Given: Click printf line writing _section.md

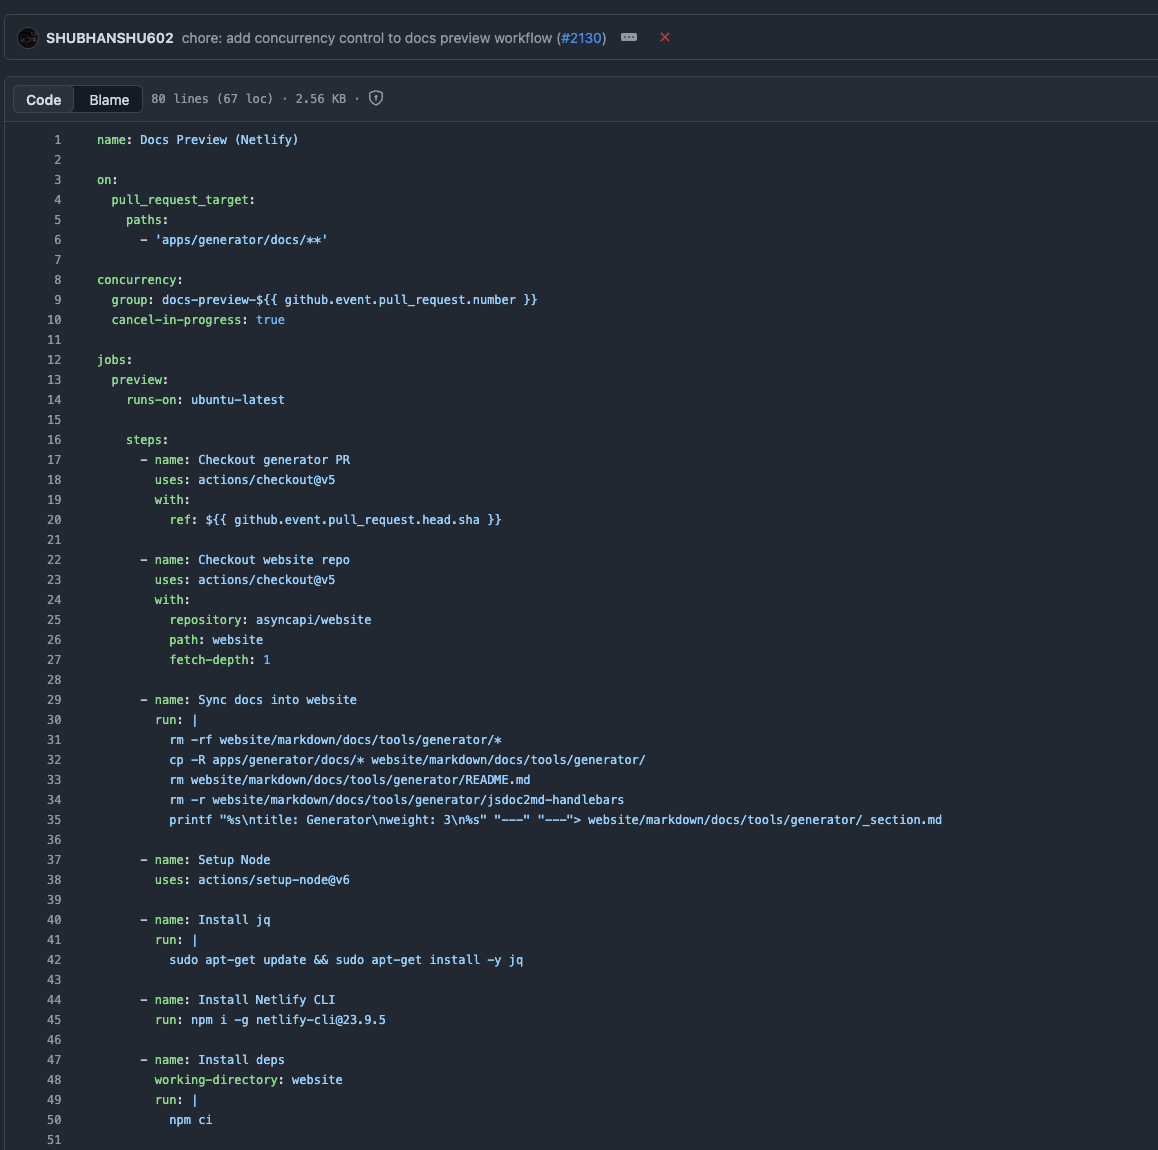Looking at the screenshot, I should (x=555, y=820).
